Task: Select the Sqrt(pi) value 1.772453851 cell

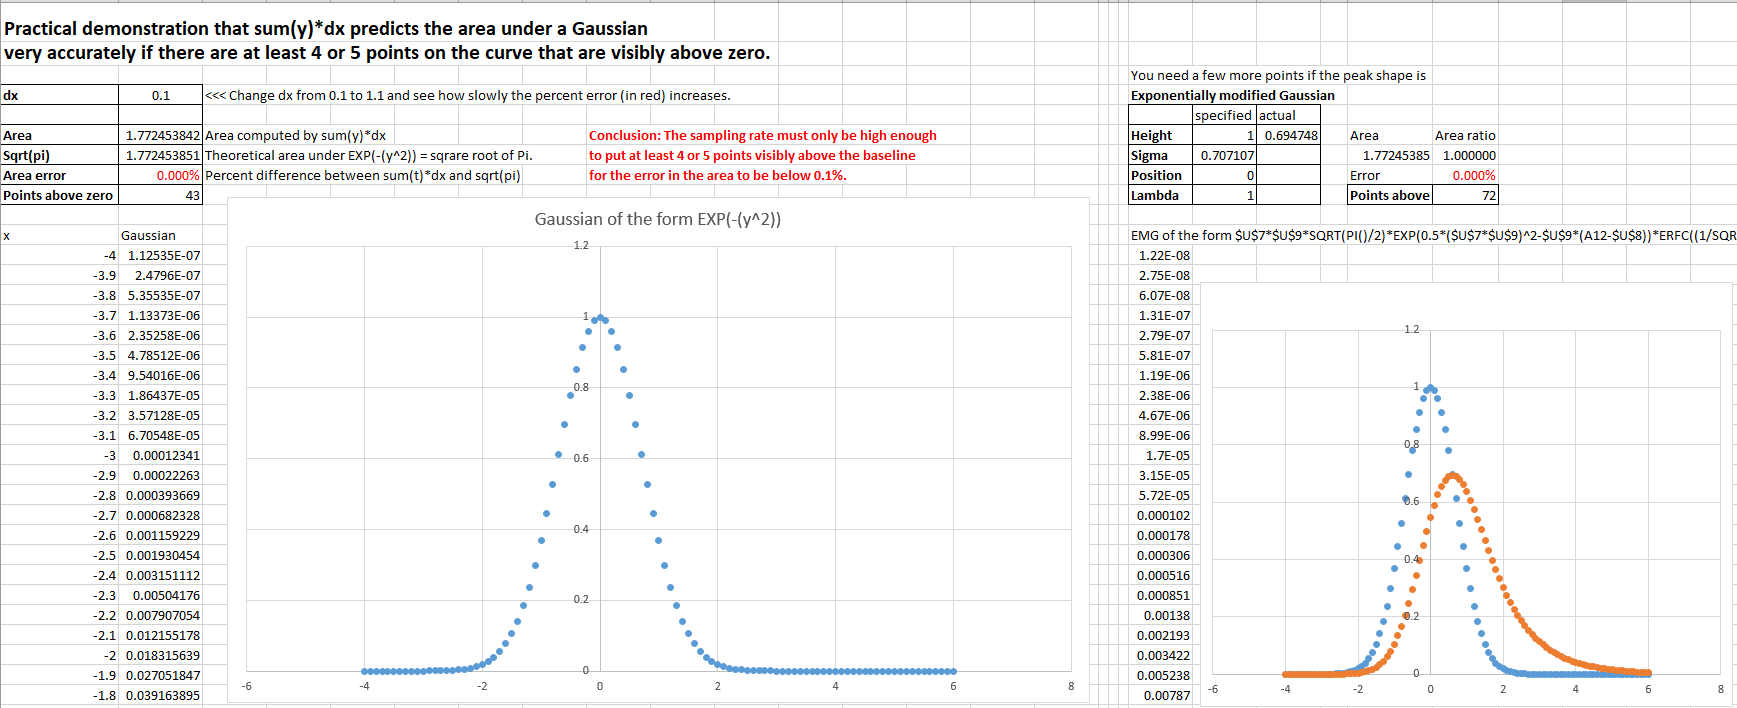Action: pos(162,155)
